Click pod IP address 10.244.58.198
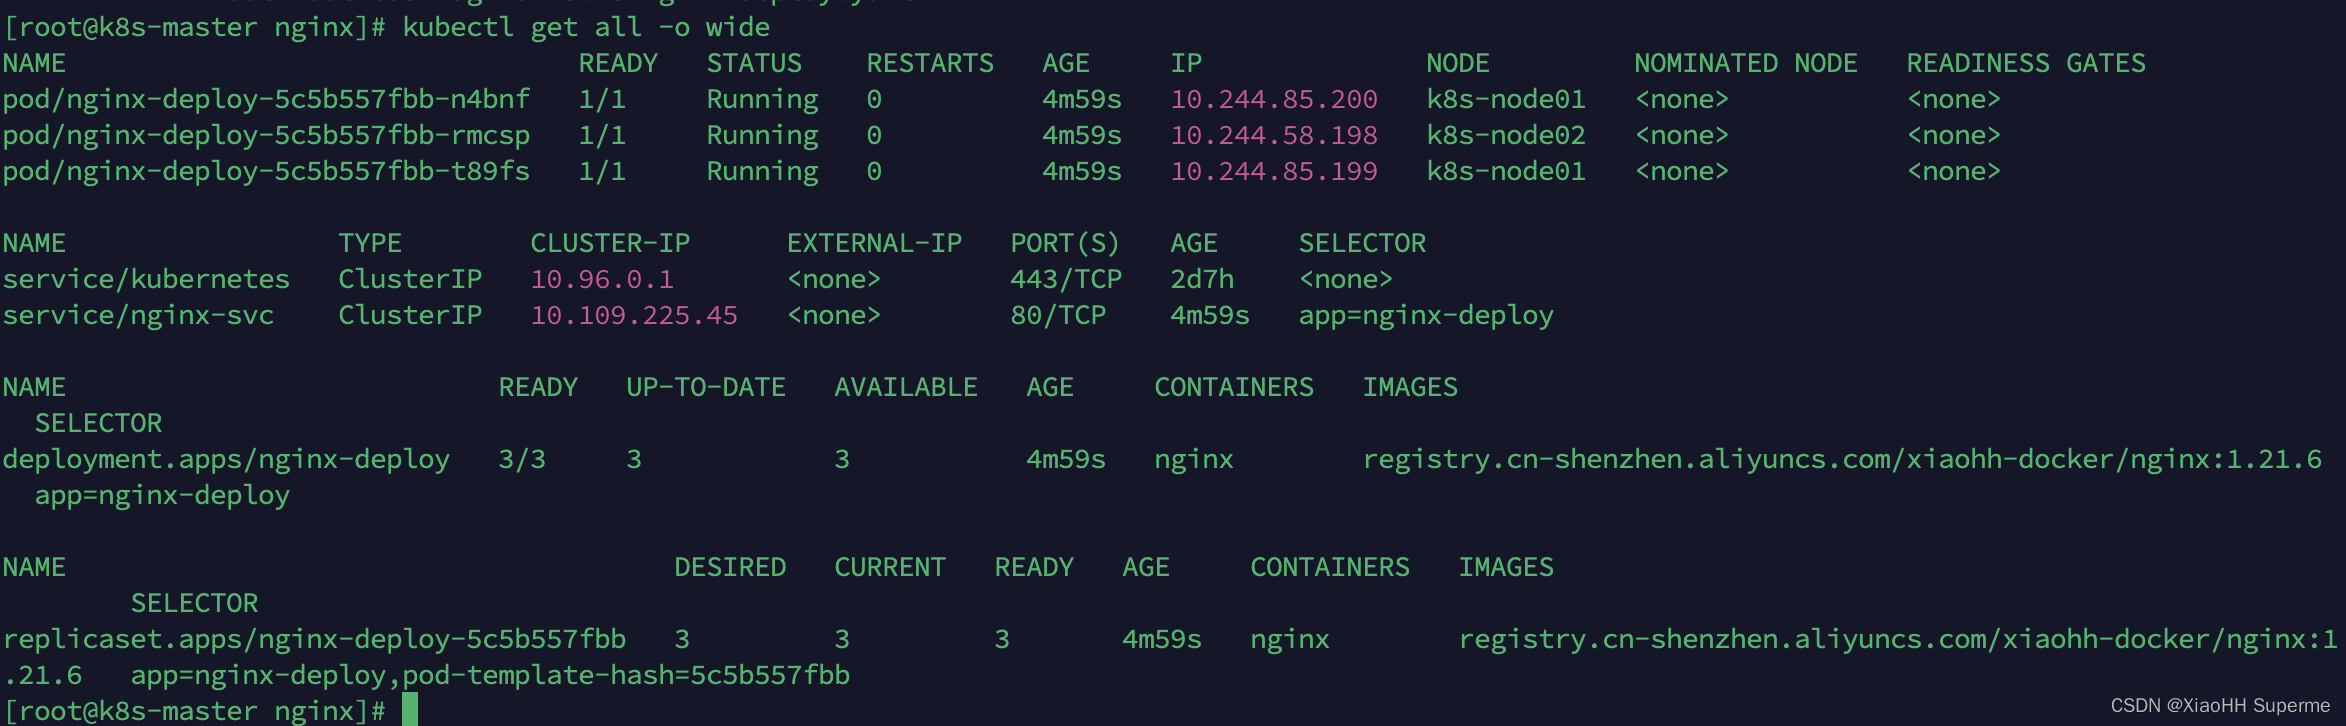The image size is (2346, 726). pos(1273,135)
